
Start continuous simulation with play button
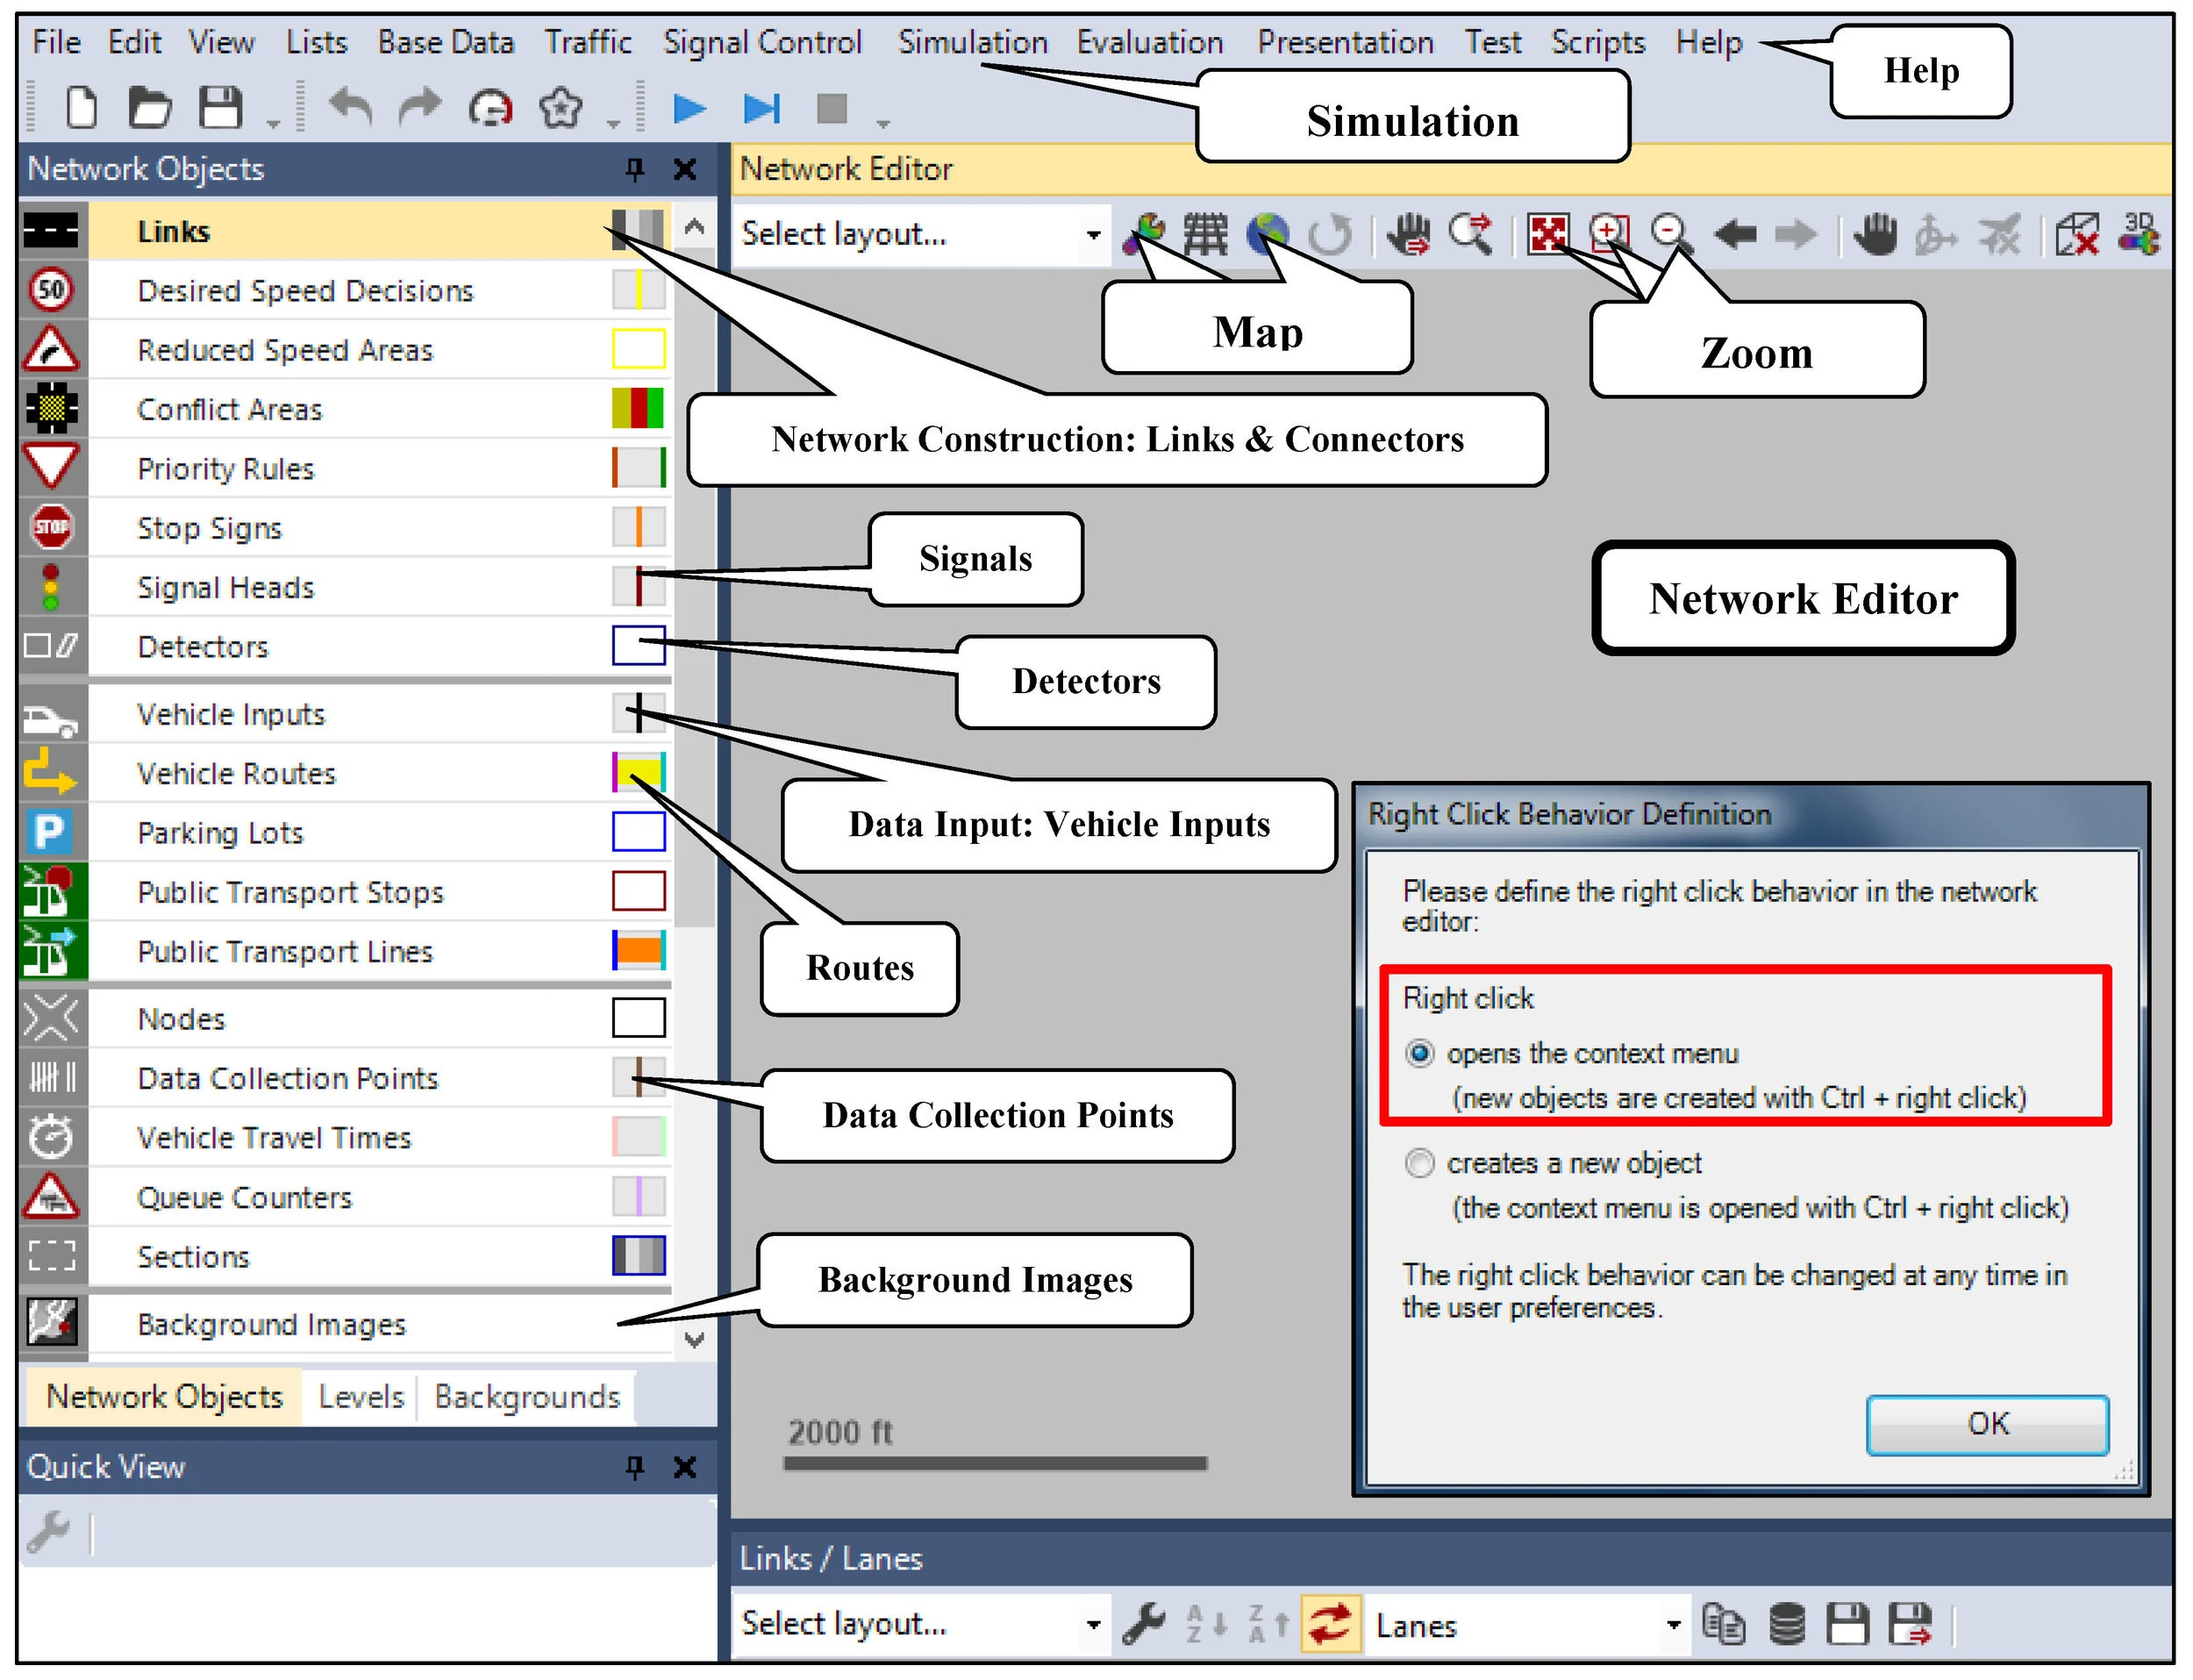[x=689, y=107]
